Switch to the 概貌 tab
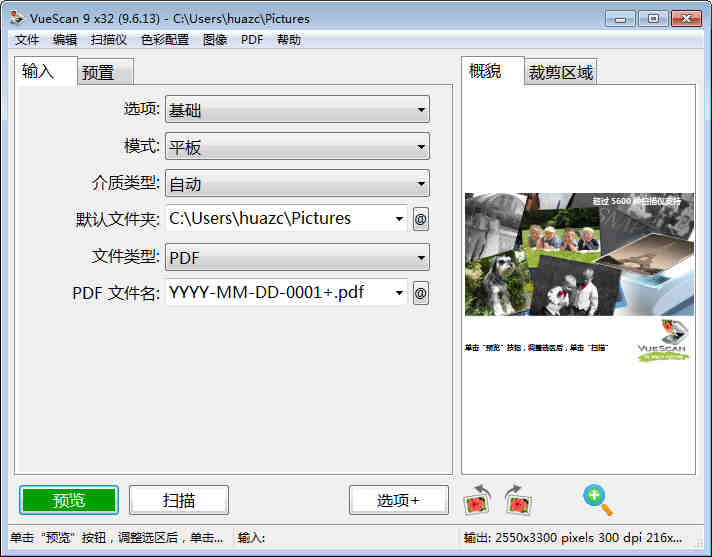 click(493, 71)
